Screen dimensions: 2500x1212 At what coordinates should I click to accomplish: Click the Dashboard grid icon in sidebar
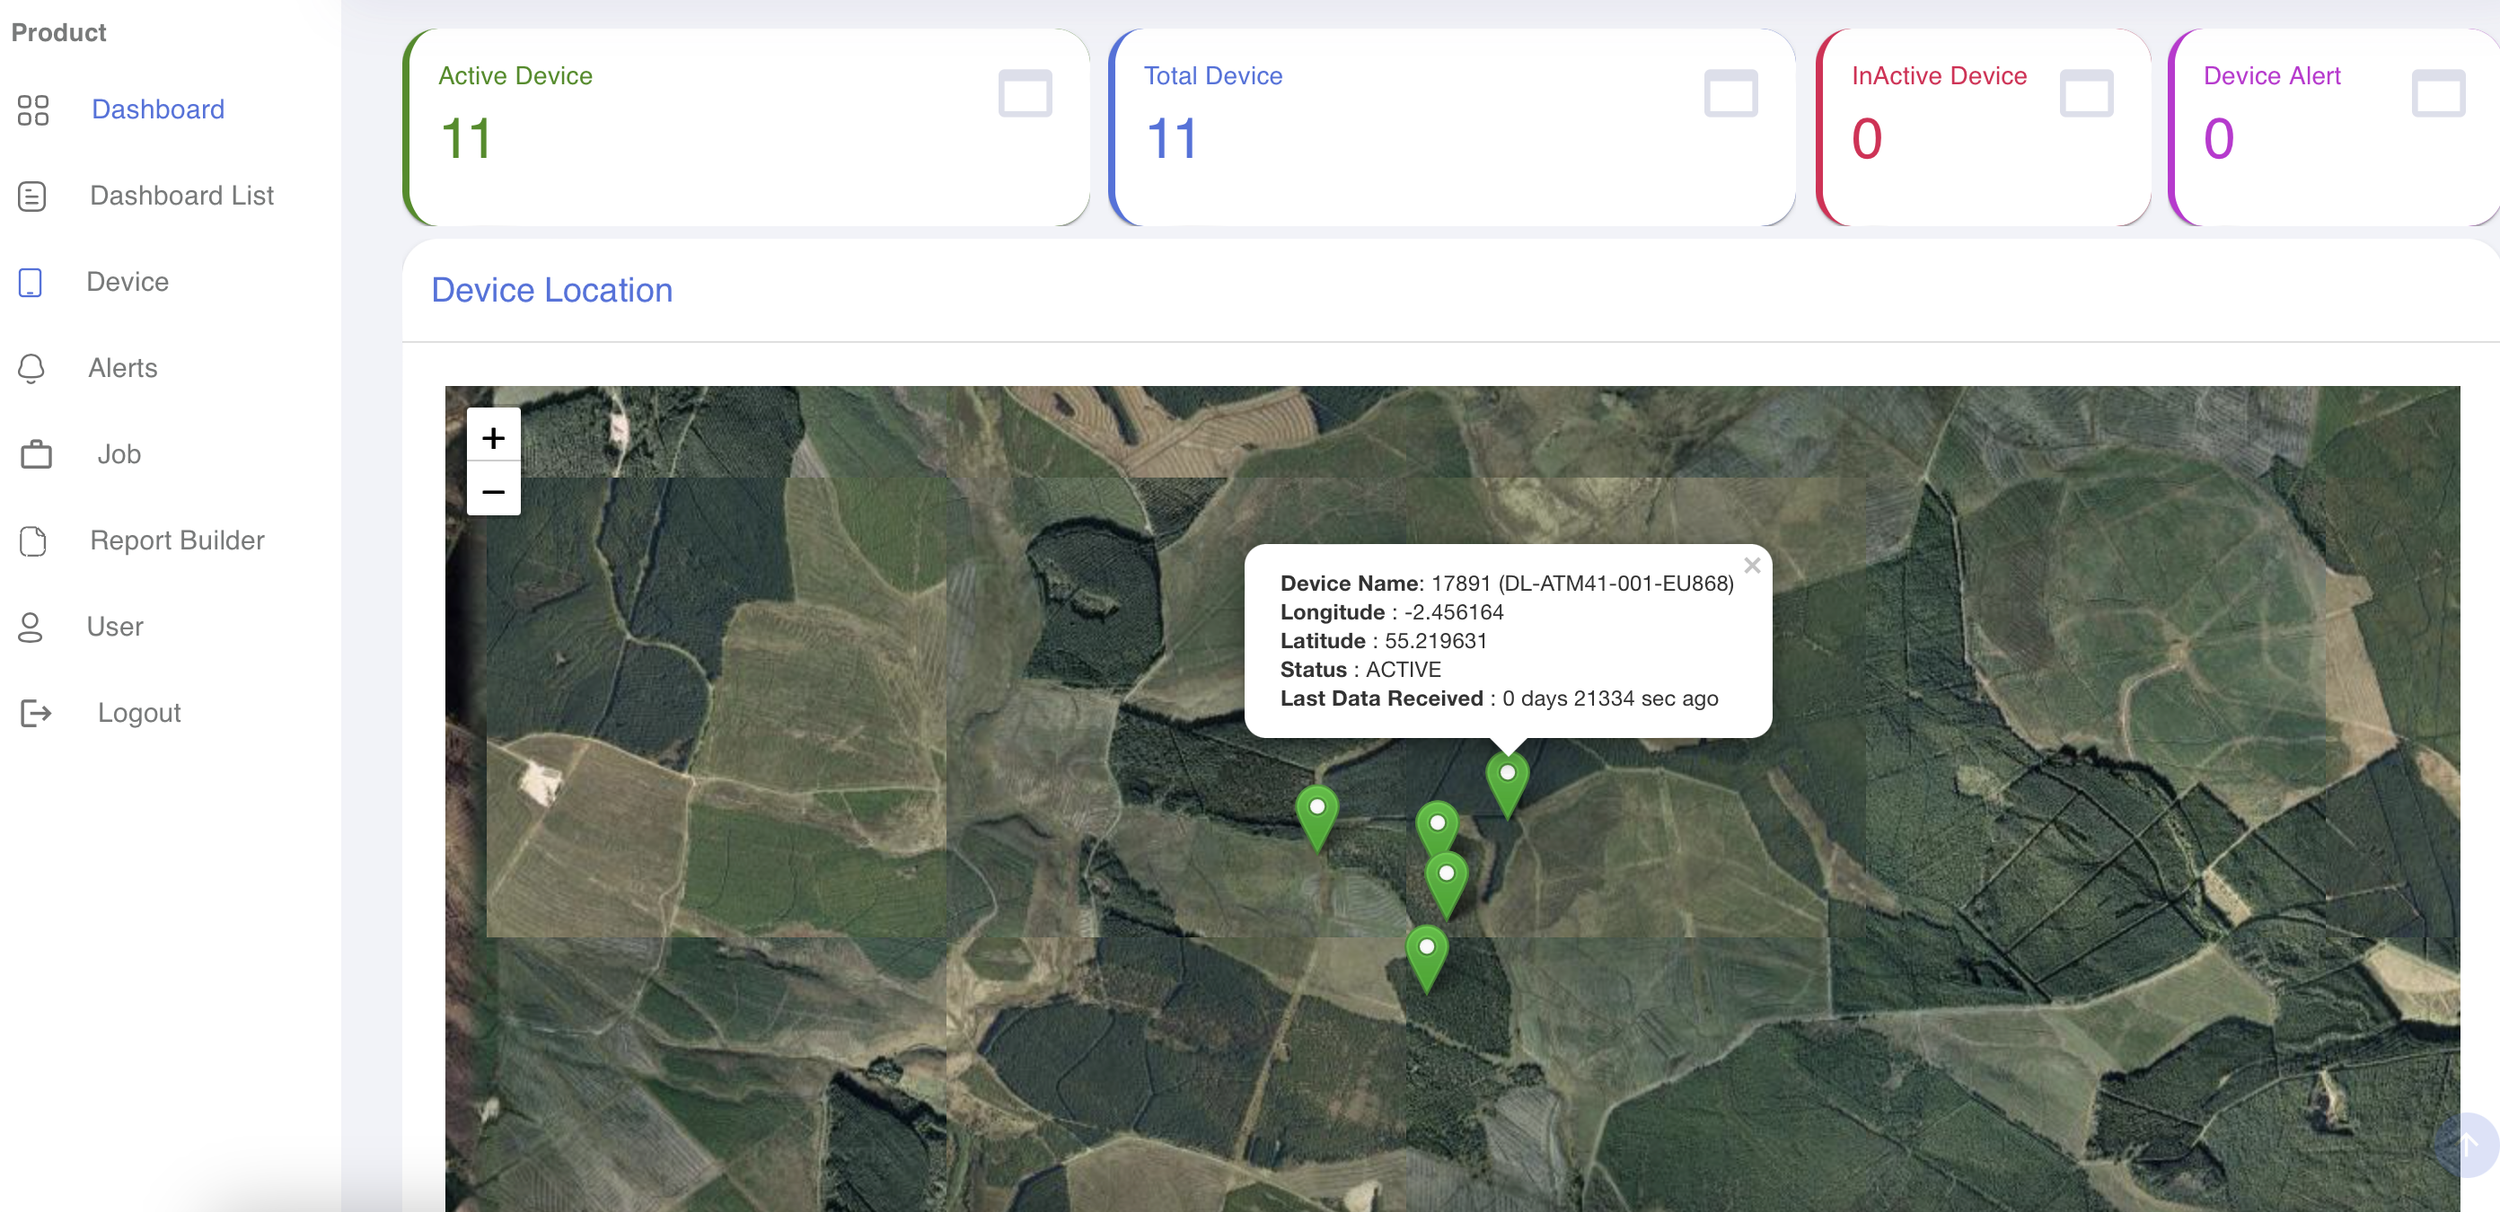33,110
